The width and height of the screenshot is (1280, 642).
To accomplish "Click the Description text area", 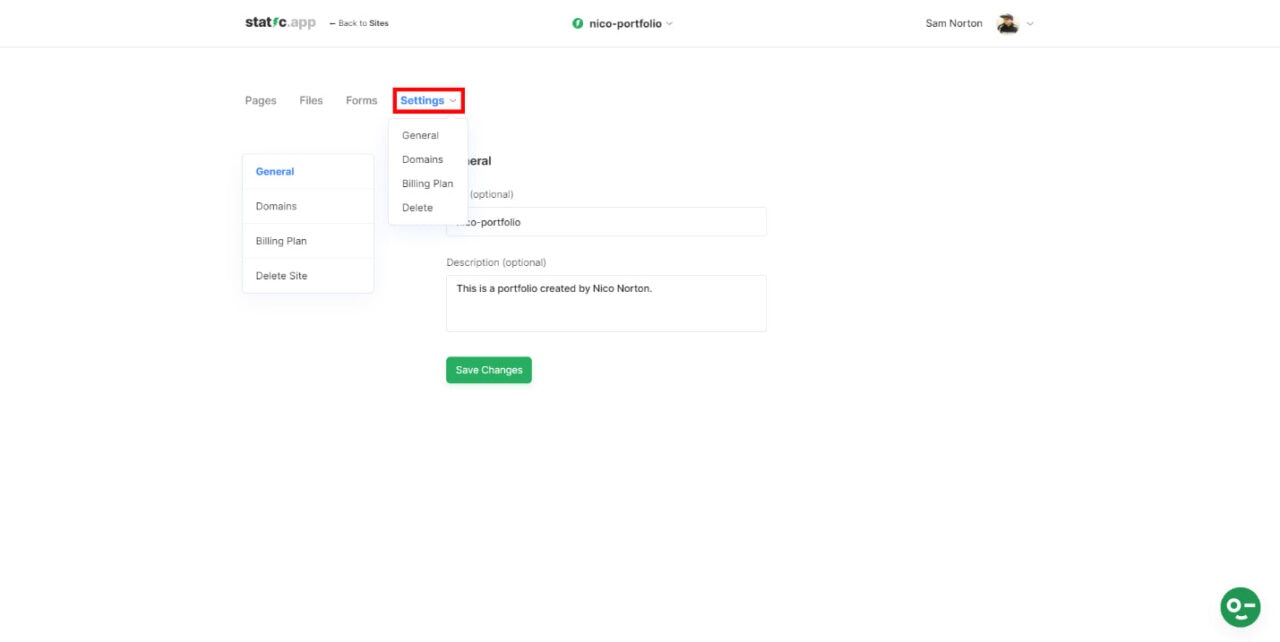I will pyautogui.click(x=606, y=303).
